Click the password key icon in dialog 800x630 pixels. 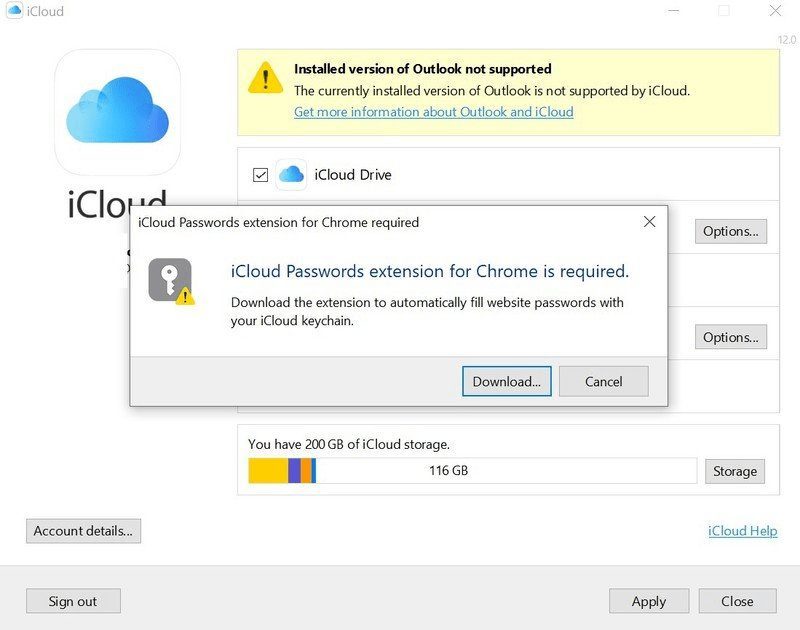(170, 280)
